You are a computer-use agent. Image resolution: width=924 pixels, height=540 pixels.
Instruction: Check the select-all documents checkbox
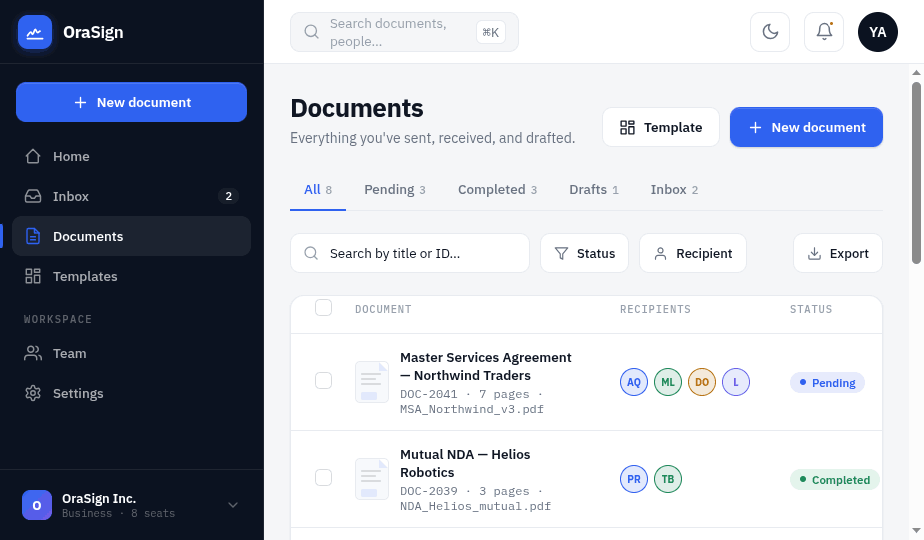pyautogui.click(x=324, y=308)
